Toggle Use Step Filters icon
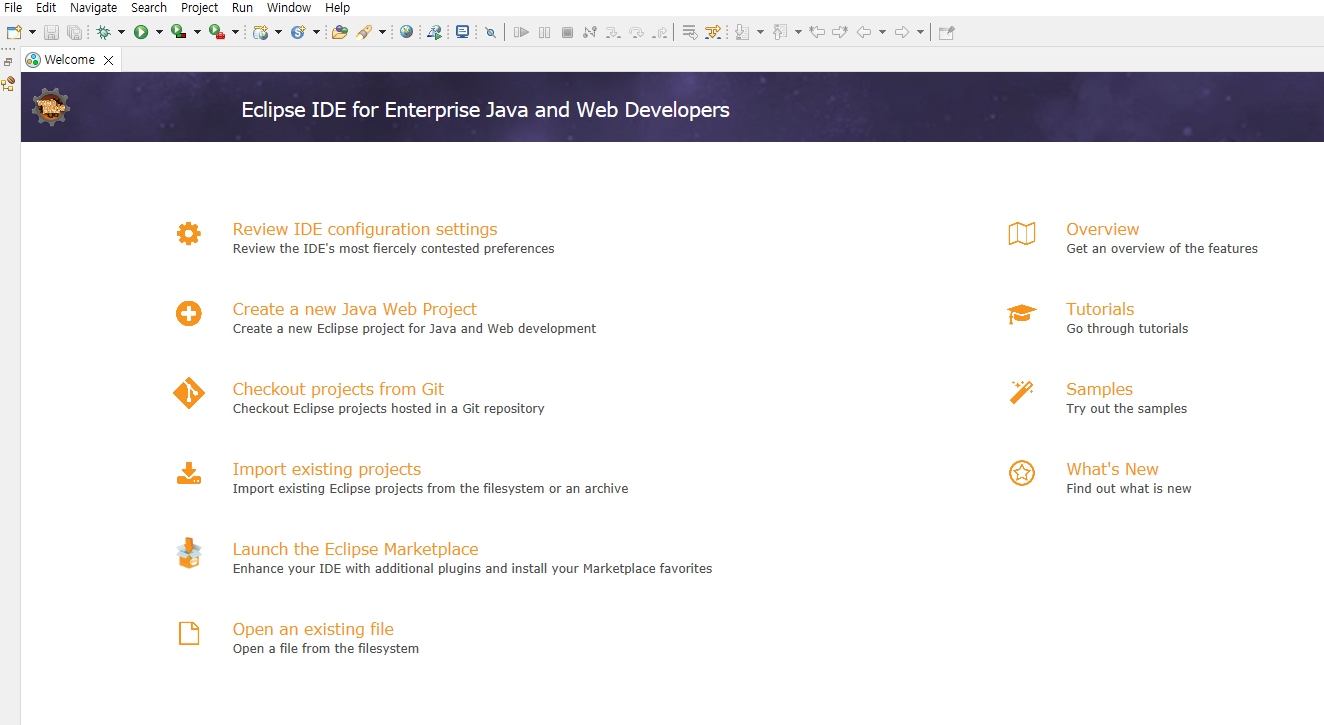 (x=713, y=32)
